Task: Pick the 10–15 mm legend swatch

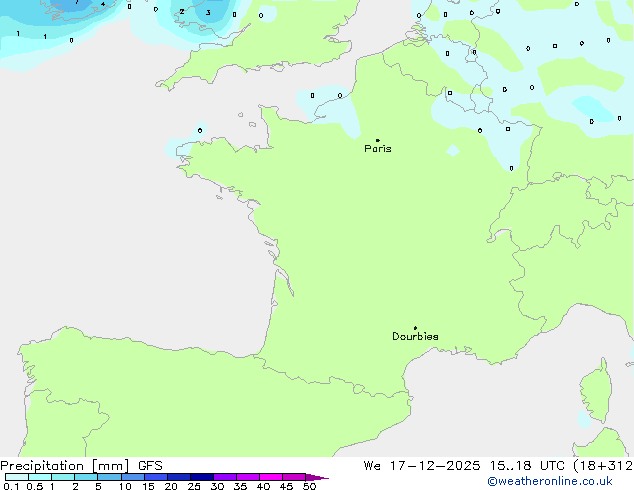Action: pos(133,477)
